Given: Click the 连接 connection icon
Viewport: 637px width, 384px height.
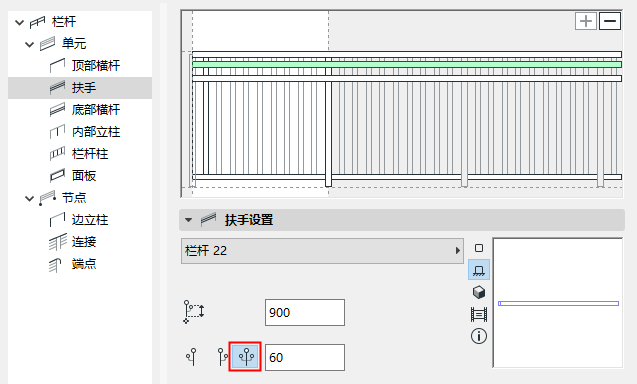Looking at the screenshot, I should [58, 242].
